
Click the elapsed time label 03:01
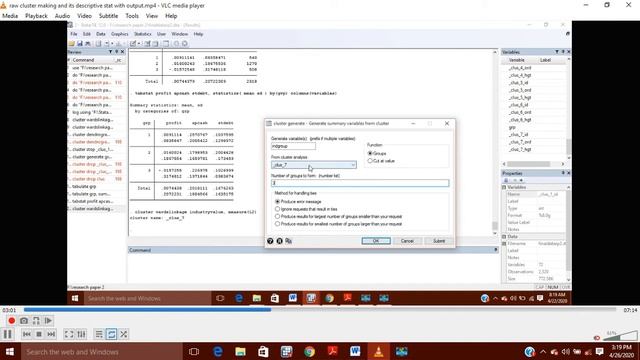point(9,310)
